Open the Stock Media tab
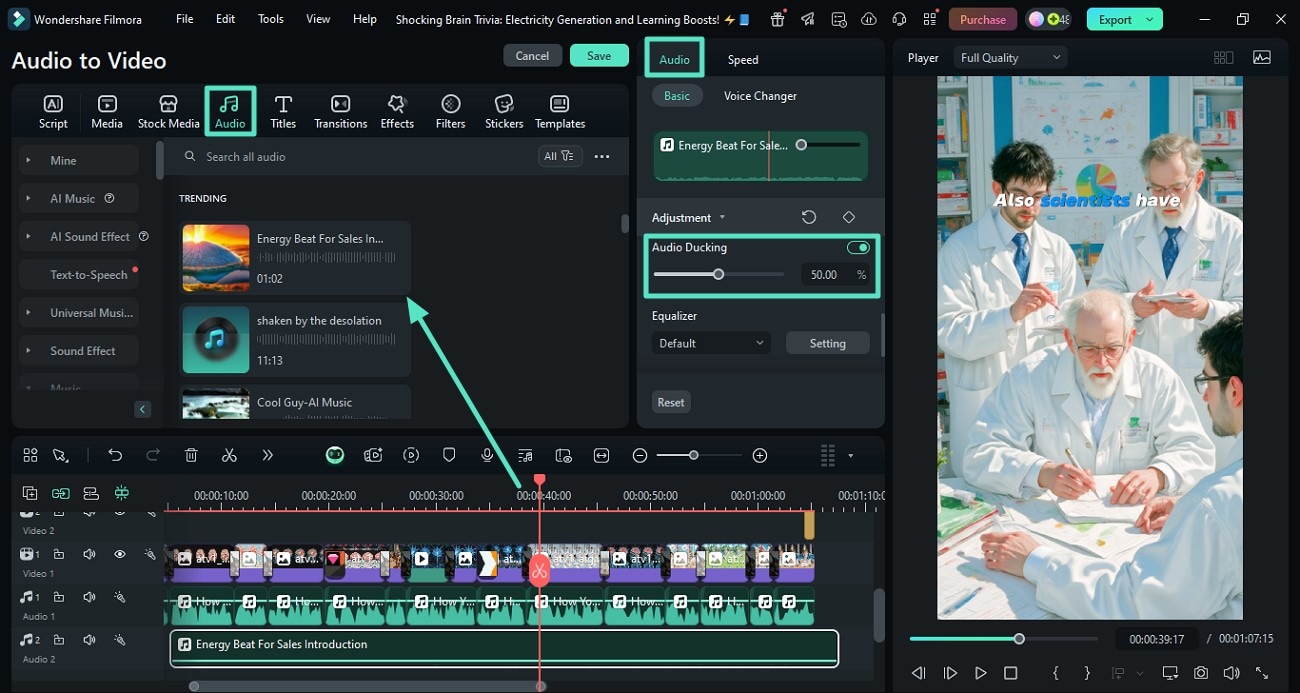This screenshot has height=693, width=1300. (168, 111)
